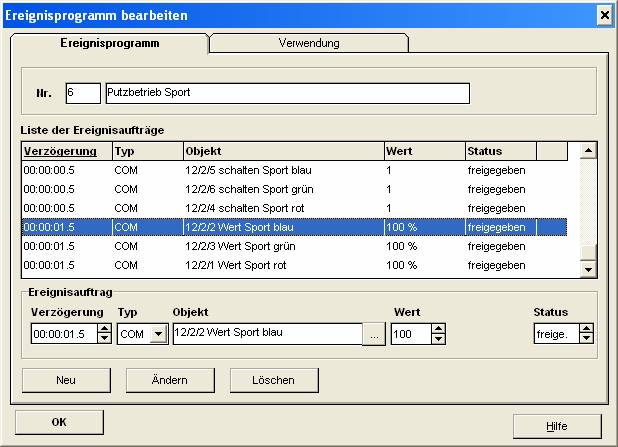Viewport: 618px width, 447px height.
Task: Close the Ereignisprogramm bearbeiten dialog
Action: [604, 15]
